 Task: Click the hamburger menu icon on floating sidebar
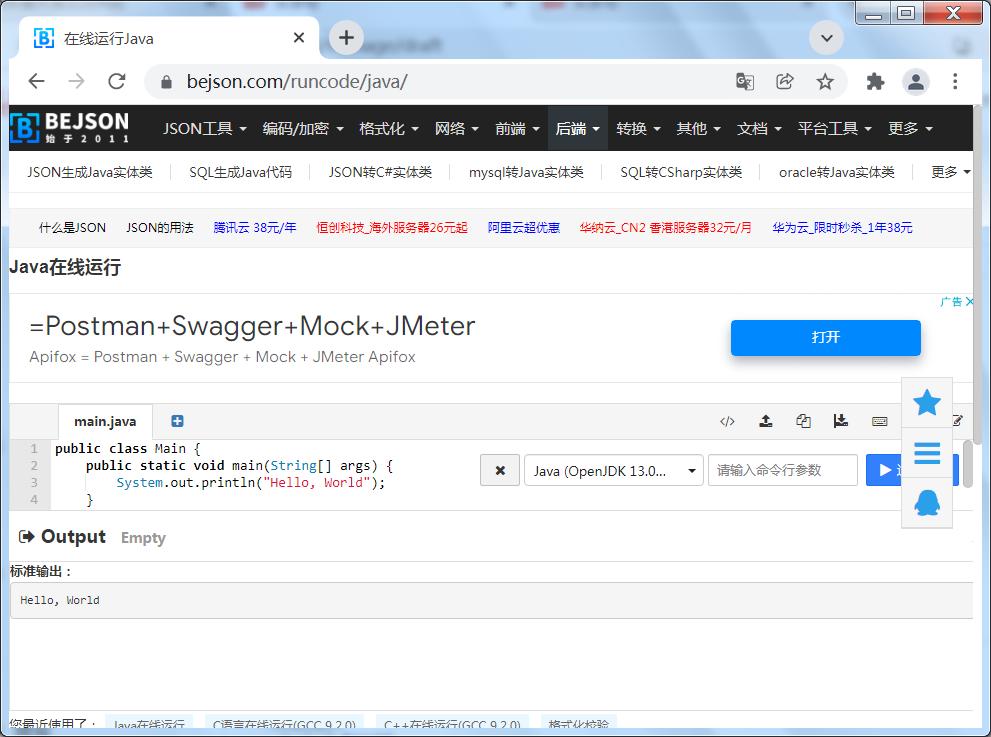tap(927, 453)
